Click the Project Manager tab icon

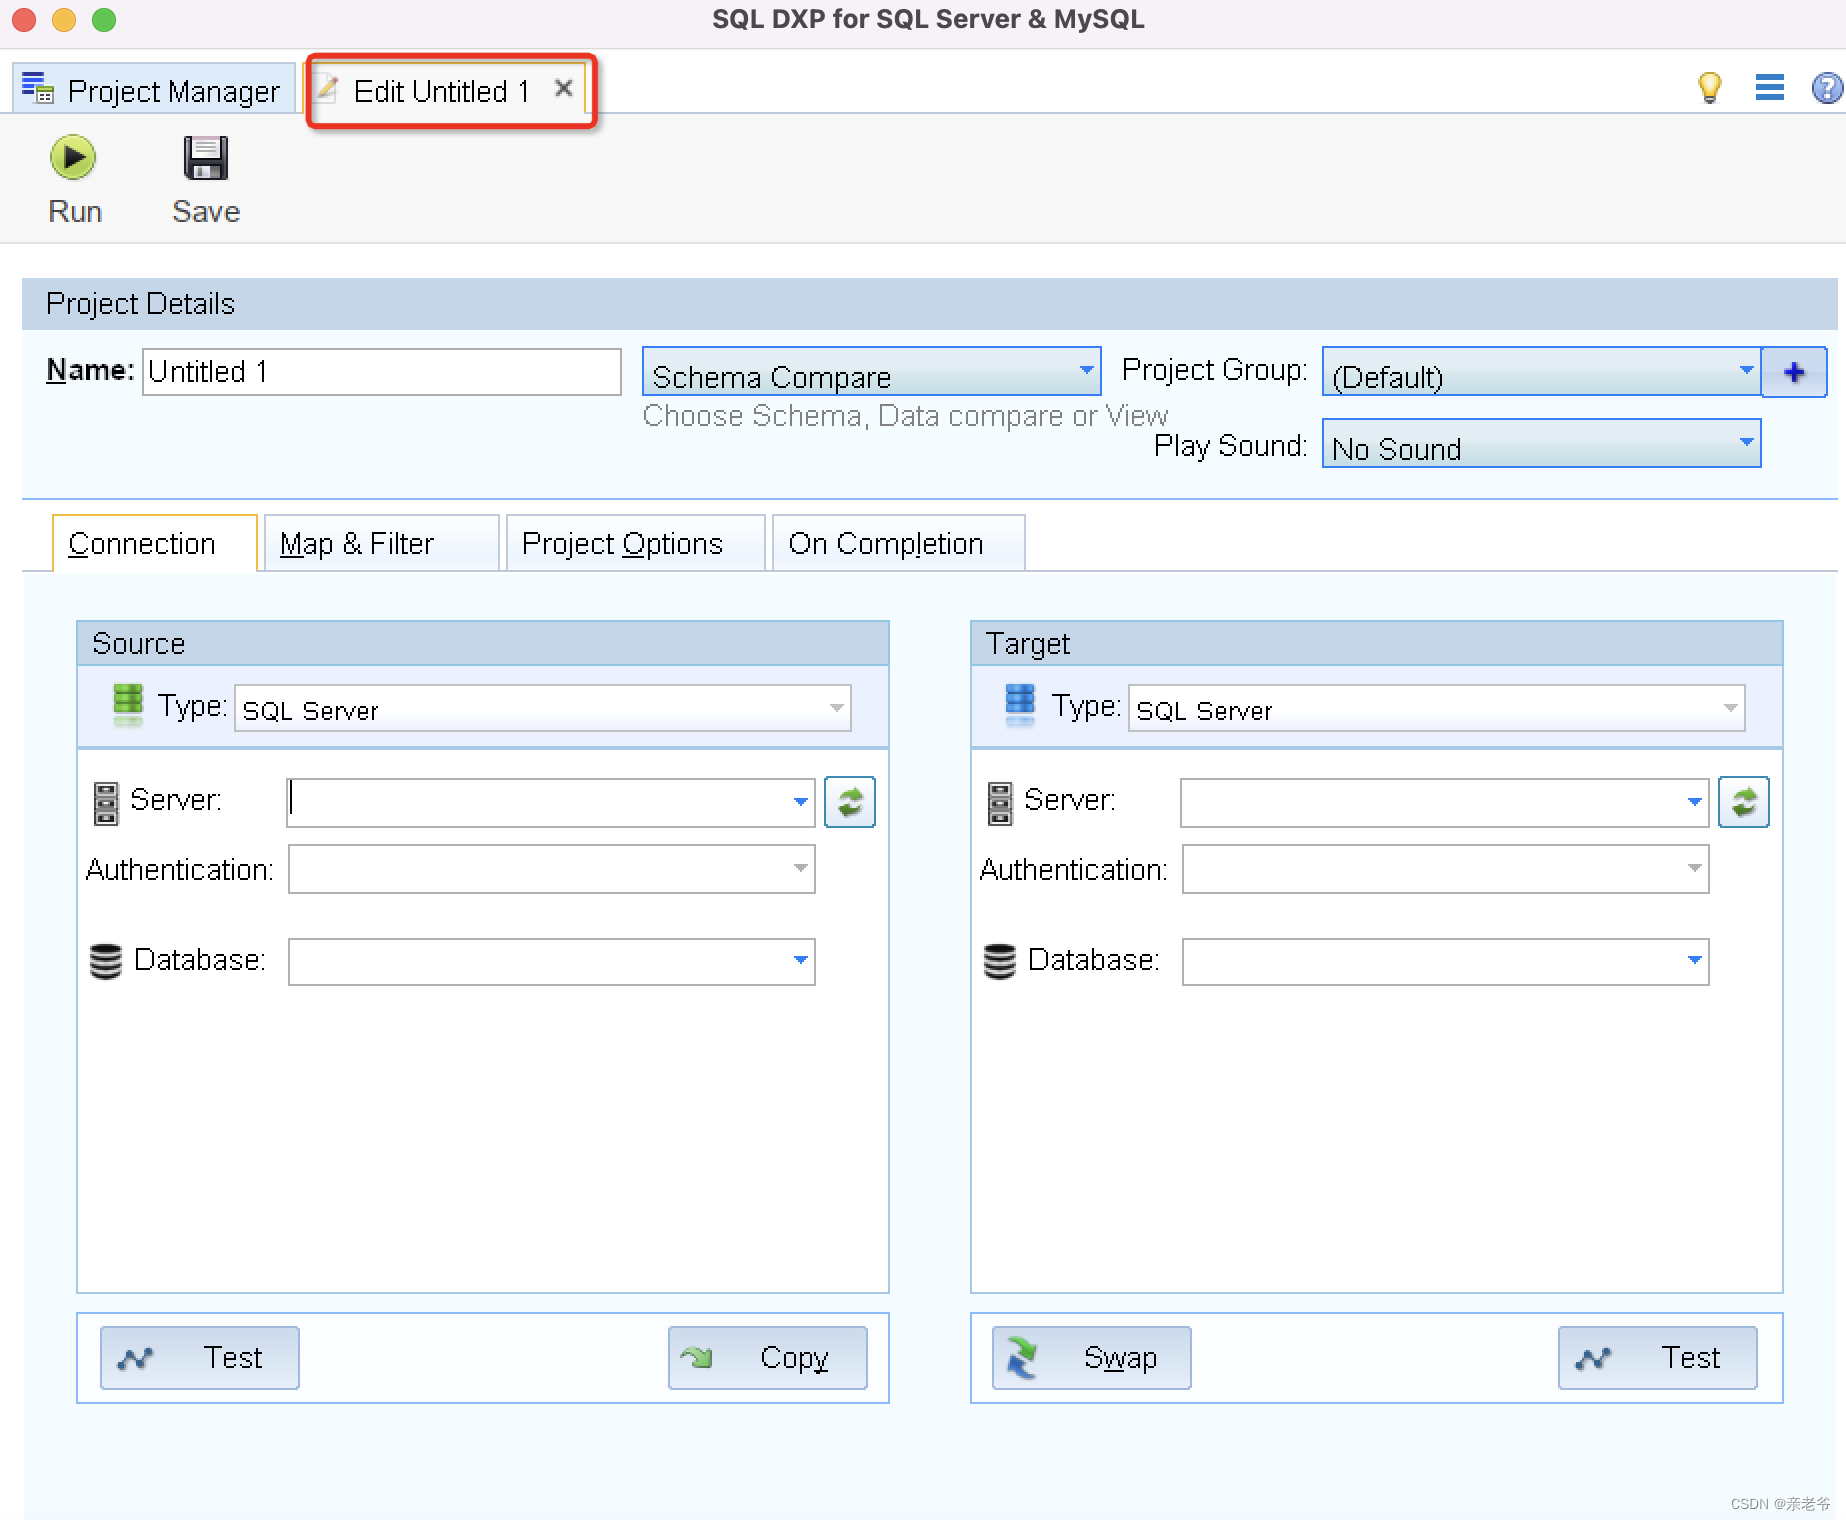37,88
